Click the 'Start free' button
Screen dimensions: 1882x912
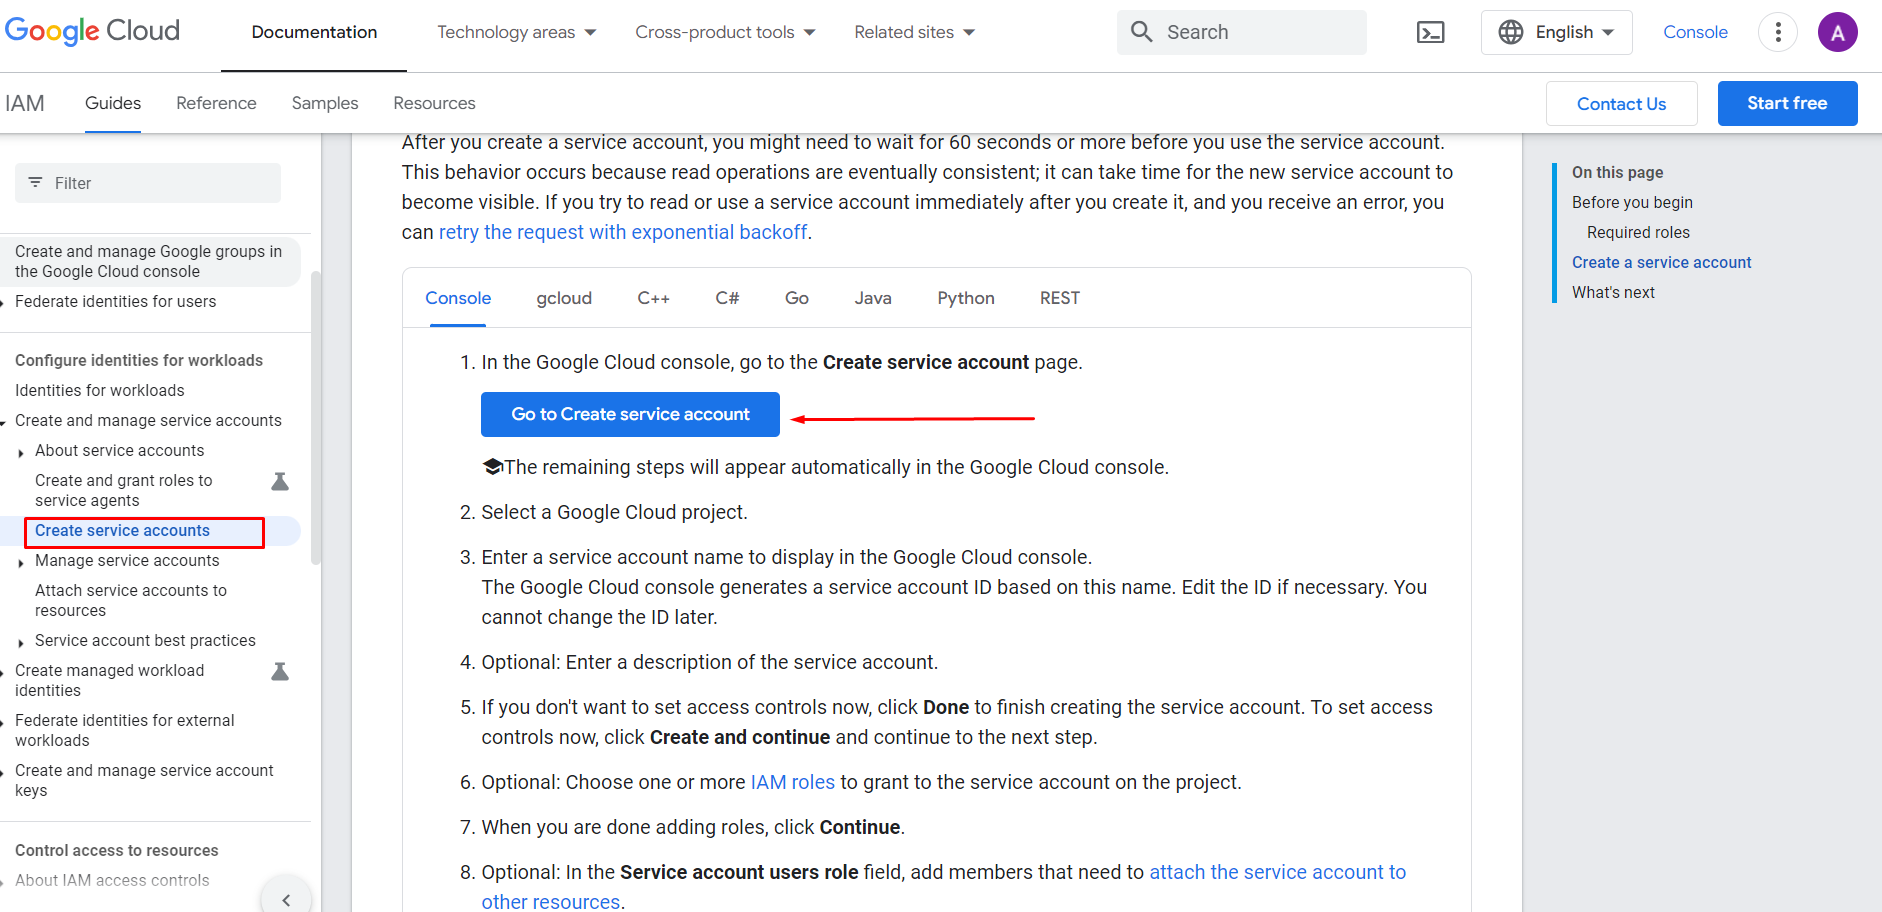coord(1787,103)
